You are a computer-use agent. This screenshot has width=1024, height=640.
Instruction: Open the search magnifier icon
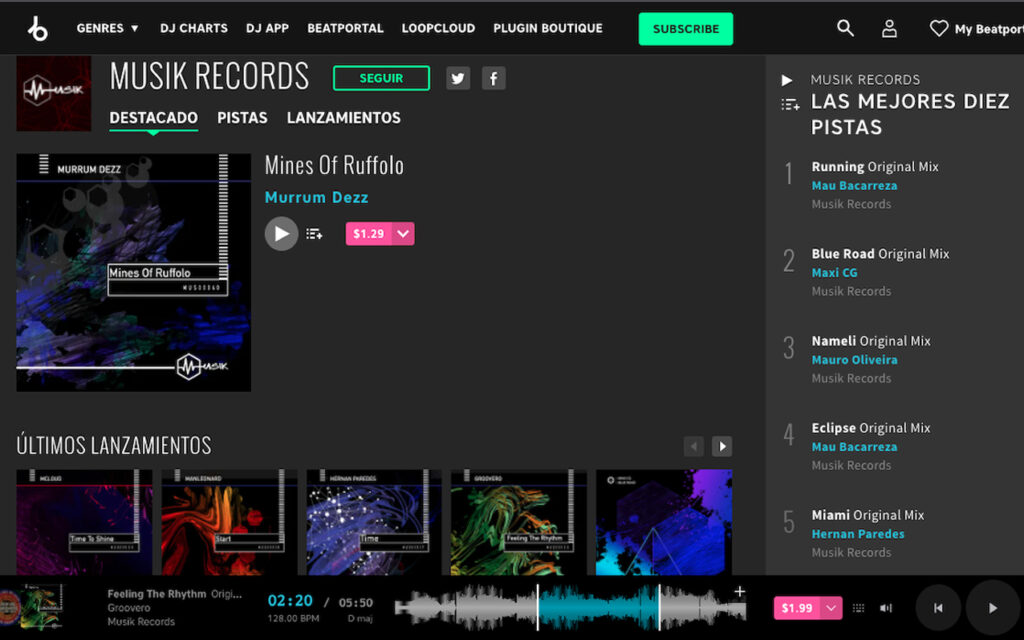[845, 28]
